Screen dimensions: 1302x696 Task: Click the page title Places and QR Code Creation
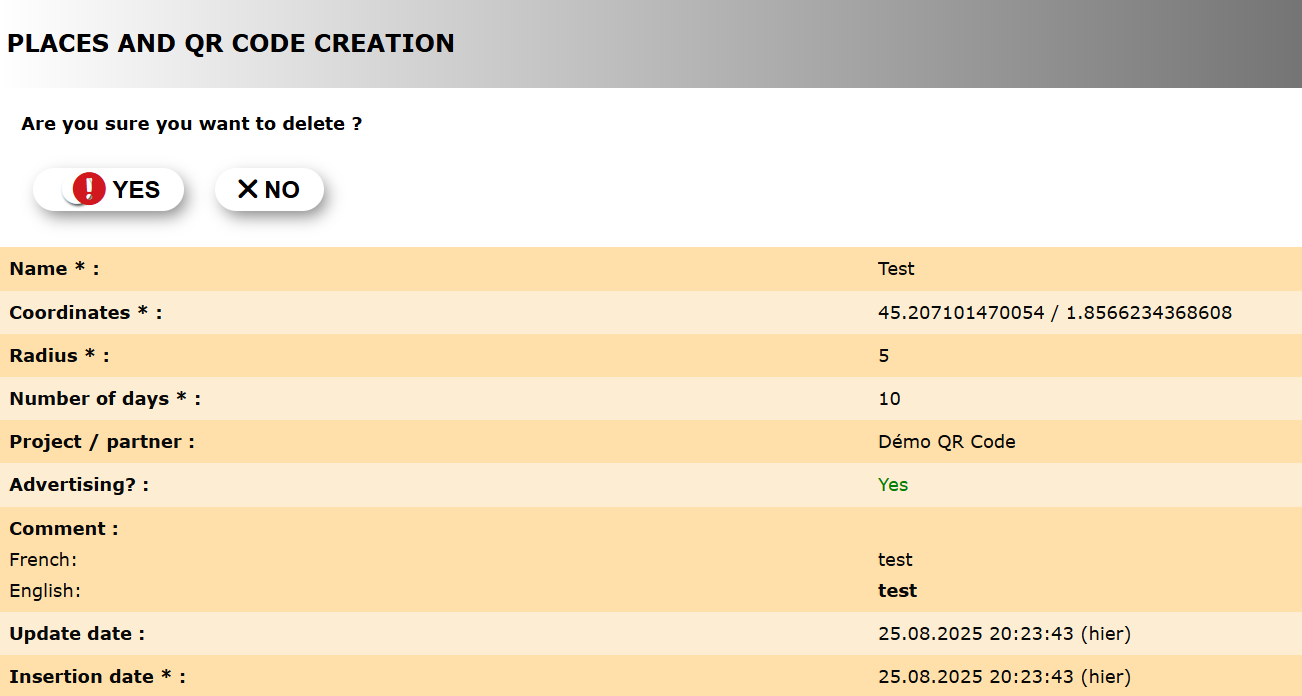coord(231,44)
